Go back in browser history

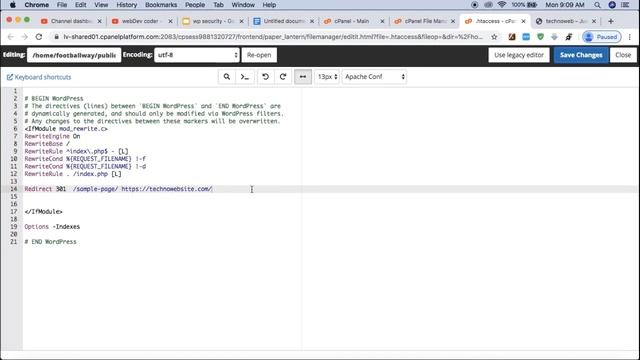11,37
